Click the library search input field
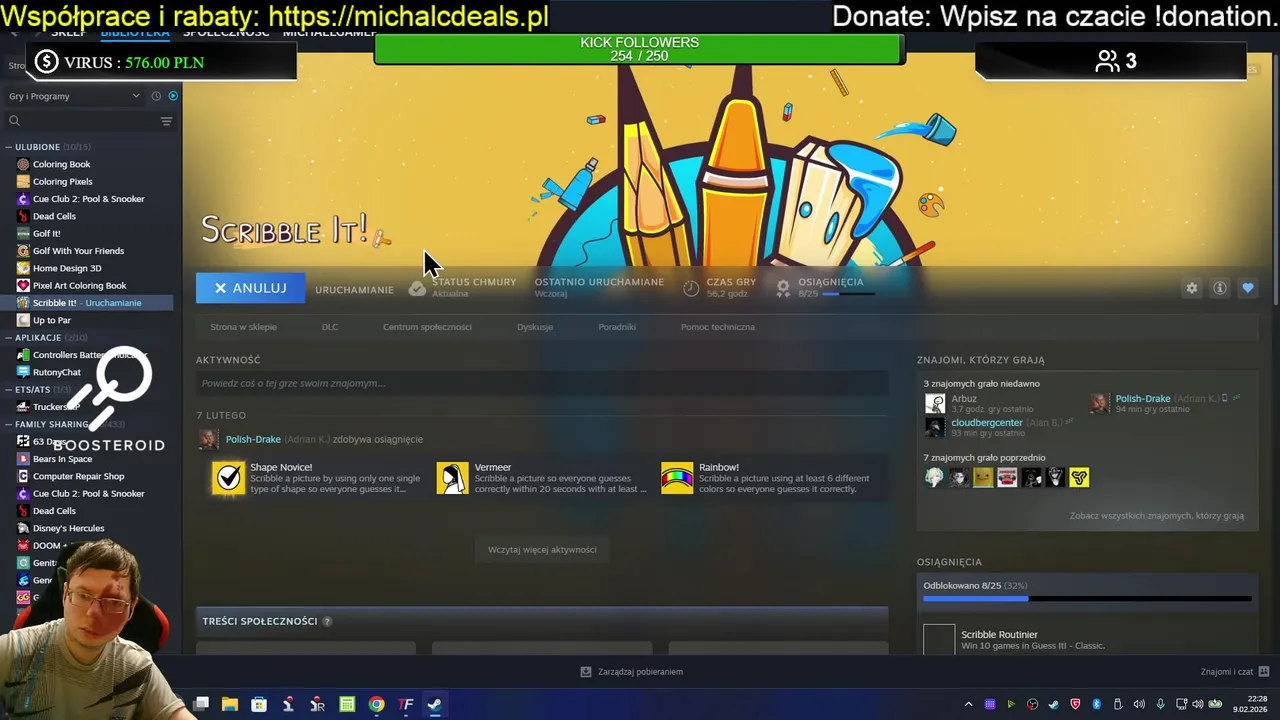This screenshot has width=1280, height=720. (x=90, y=121)
